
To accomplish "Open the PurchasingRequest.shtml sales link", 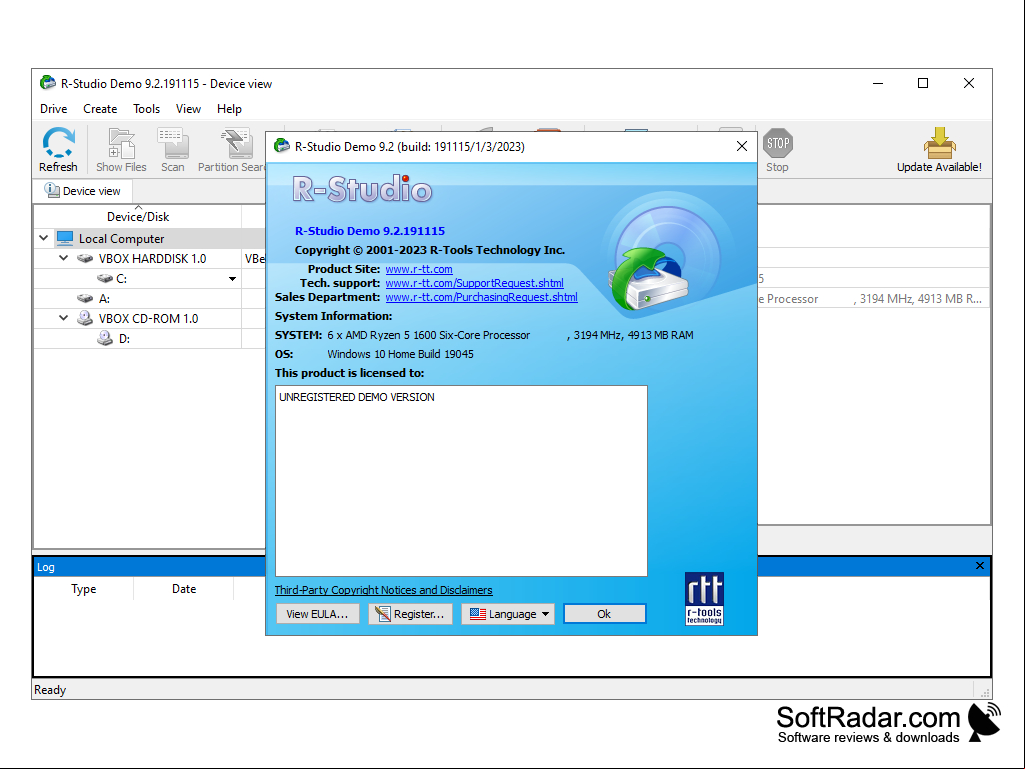I will (x=482, y=297).
